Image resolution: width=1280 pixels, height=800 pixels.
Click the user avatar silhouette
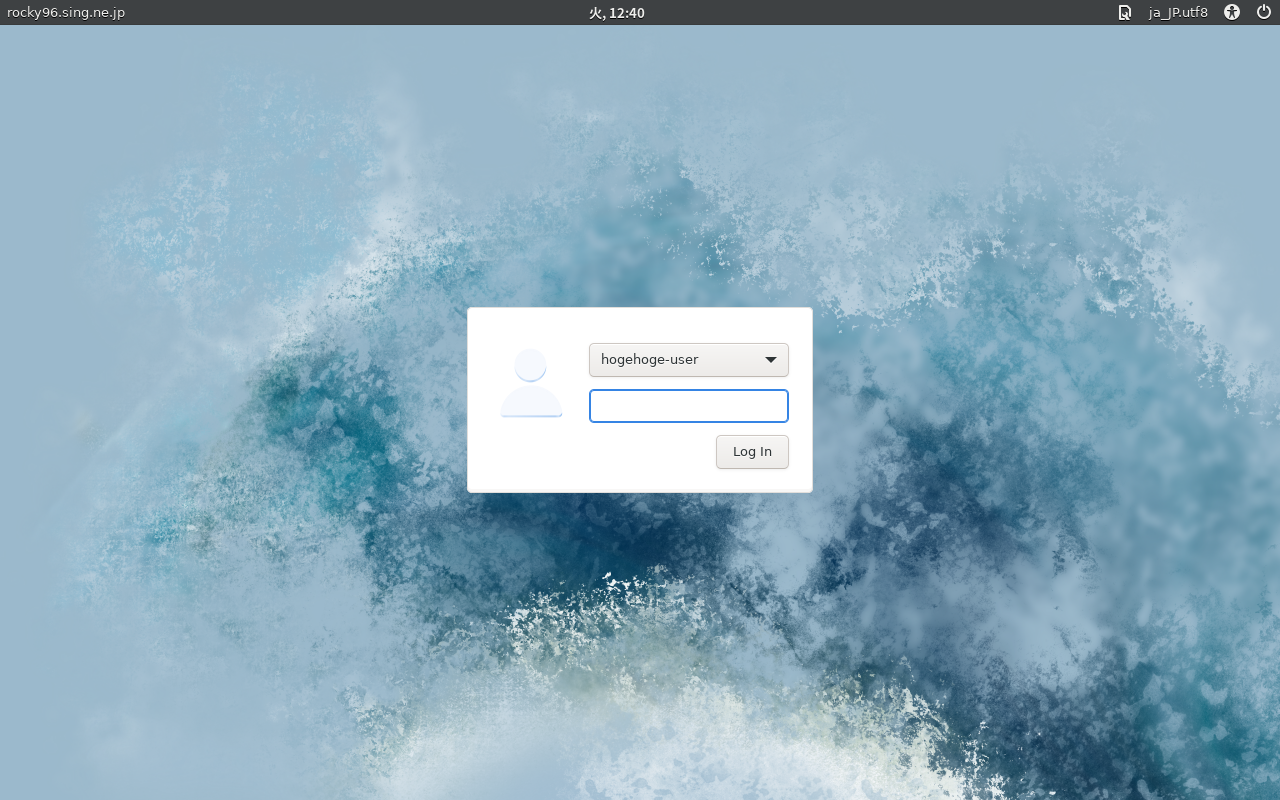click(x=531, y=383)
